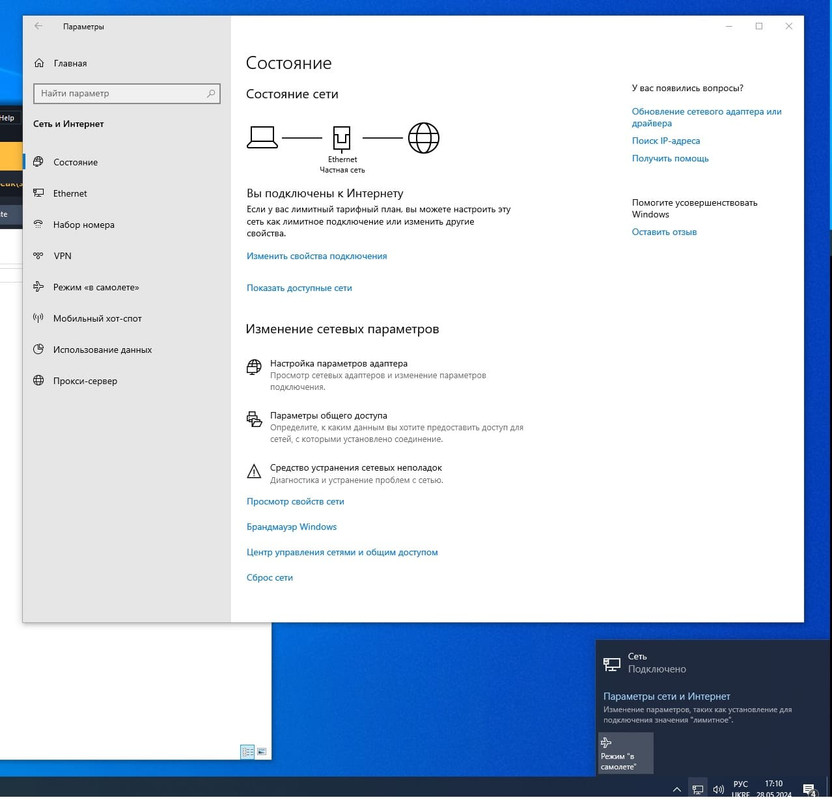Toggle the Режим "в самолете" flyout tile

(626, 753)
